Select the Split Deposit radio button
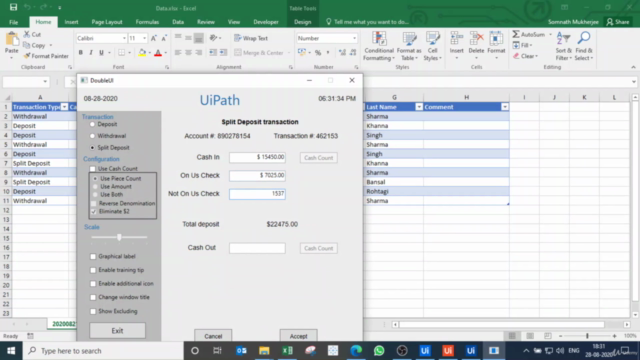Screen dimensions: 640x360 click(93, 148)
